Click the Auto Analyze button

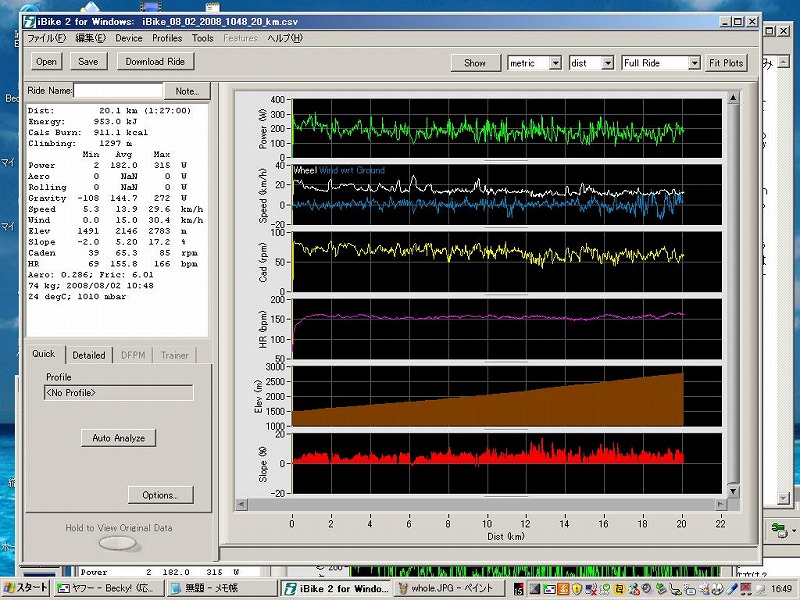119,438
